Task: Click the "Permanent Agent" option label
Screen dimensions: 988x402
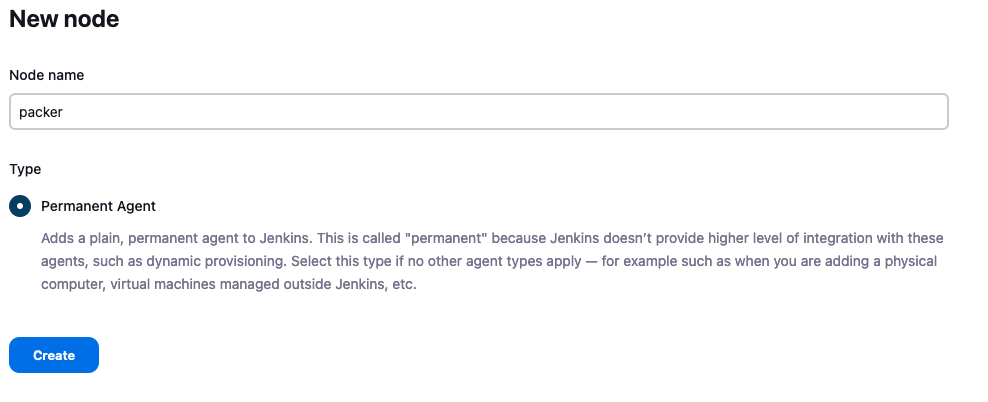Action: [x=98, y=206]
